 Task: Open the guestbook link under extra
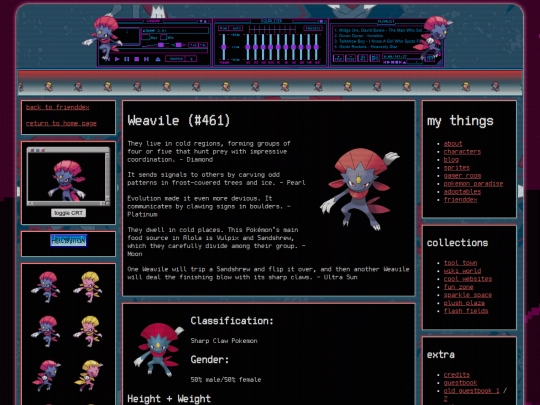460,383
